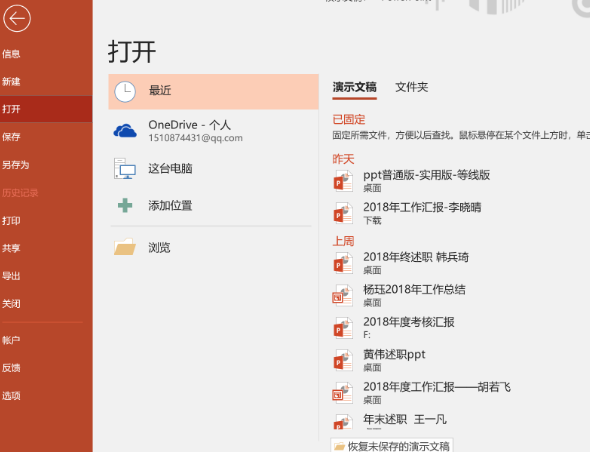This screenshot has width=590, height=452.
Task: Click the green plus icon for 添加位置
Action: [125, 205]
